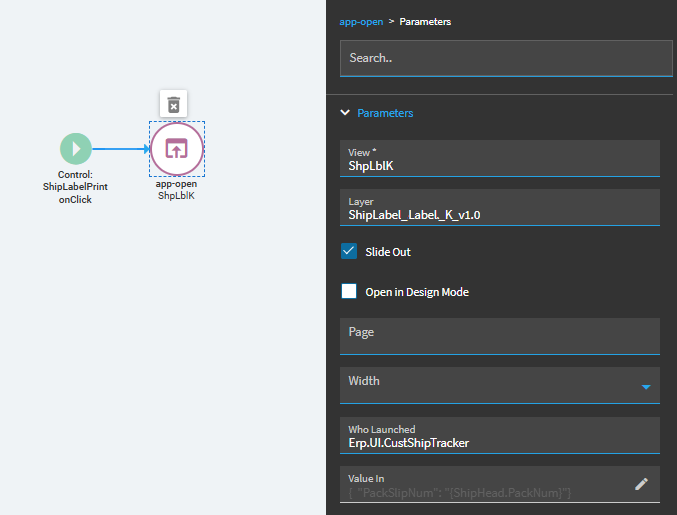The height and width of the screenshot is (515, 677).
Task: Click the pencil edit icon for Value In
Action: pyautogui.click(x=642, y=484)
